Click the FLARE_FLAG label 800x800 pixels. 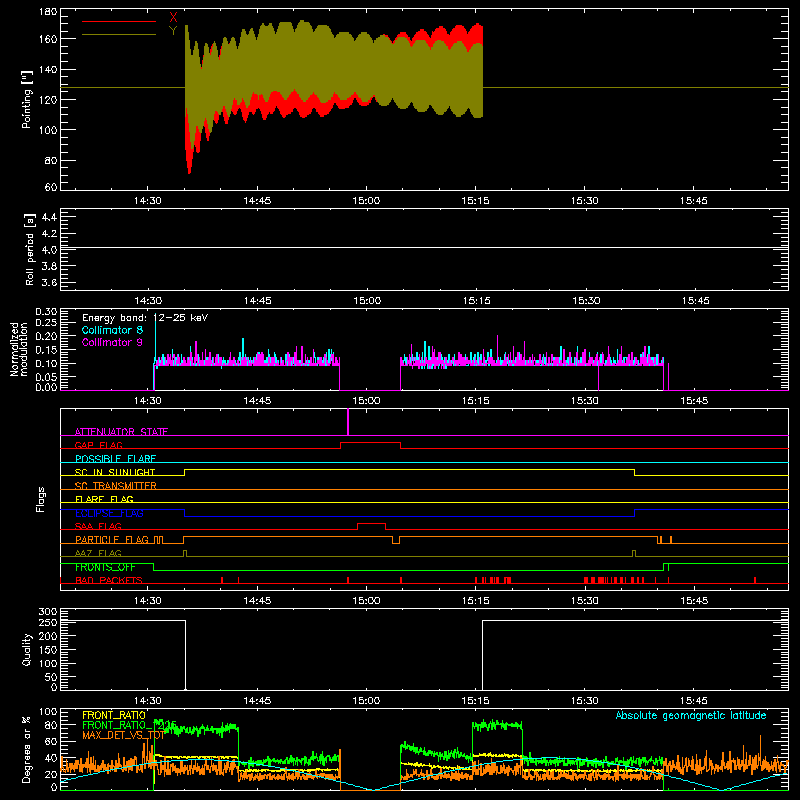(x=104, y=499)
